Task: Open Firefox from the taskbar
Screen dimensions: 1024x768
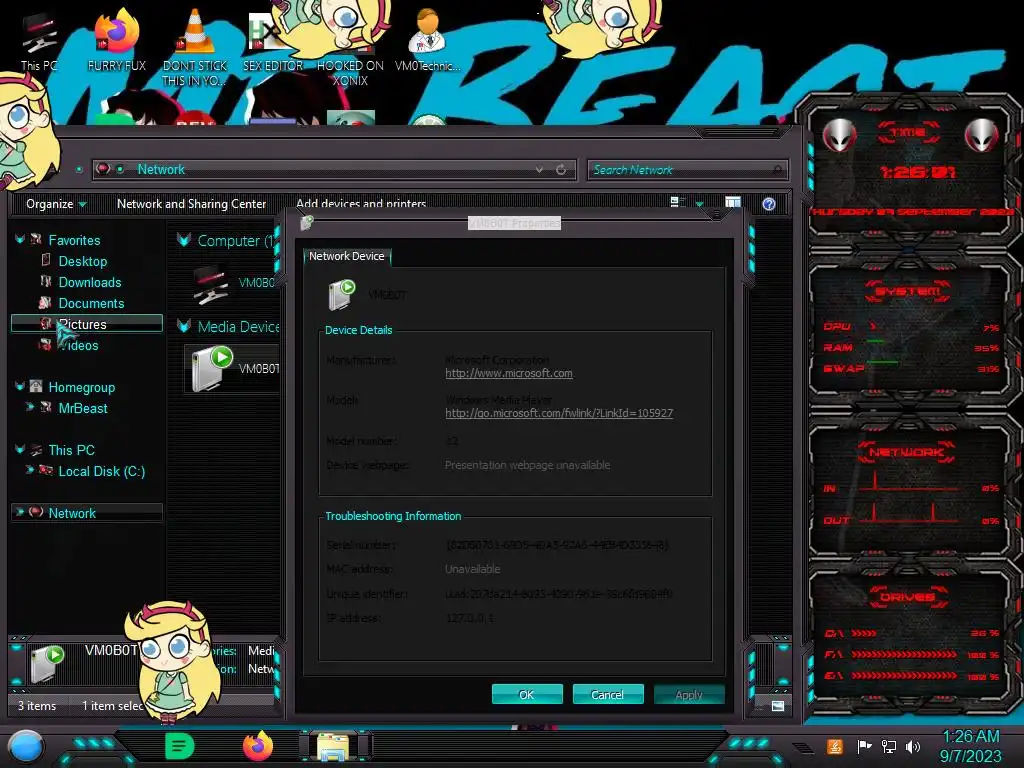Action: (258, 746)
